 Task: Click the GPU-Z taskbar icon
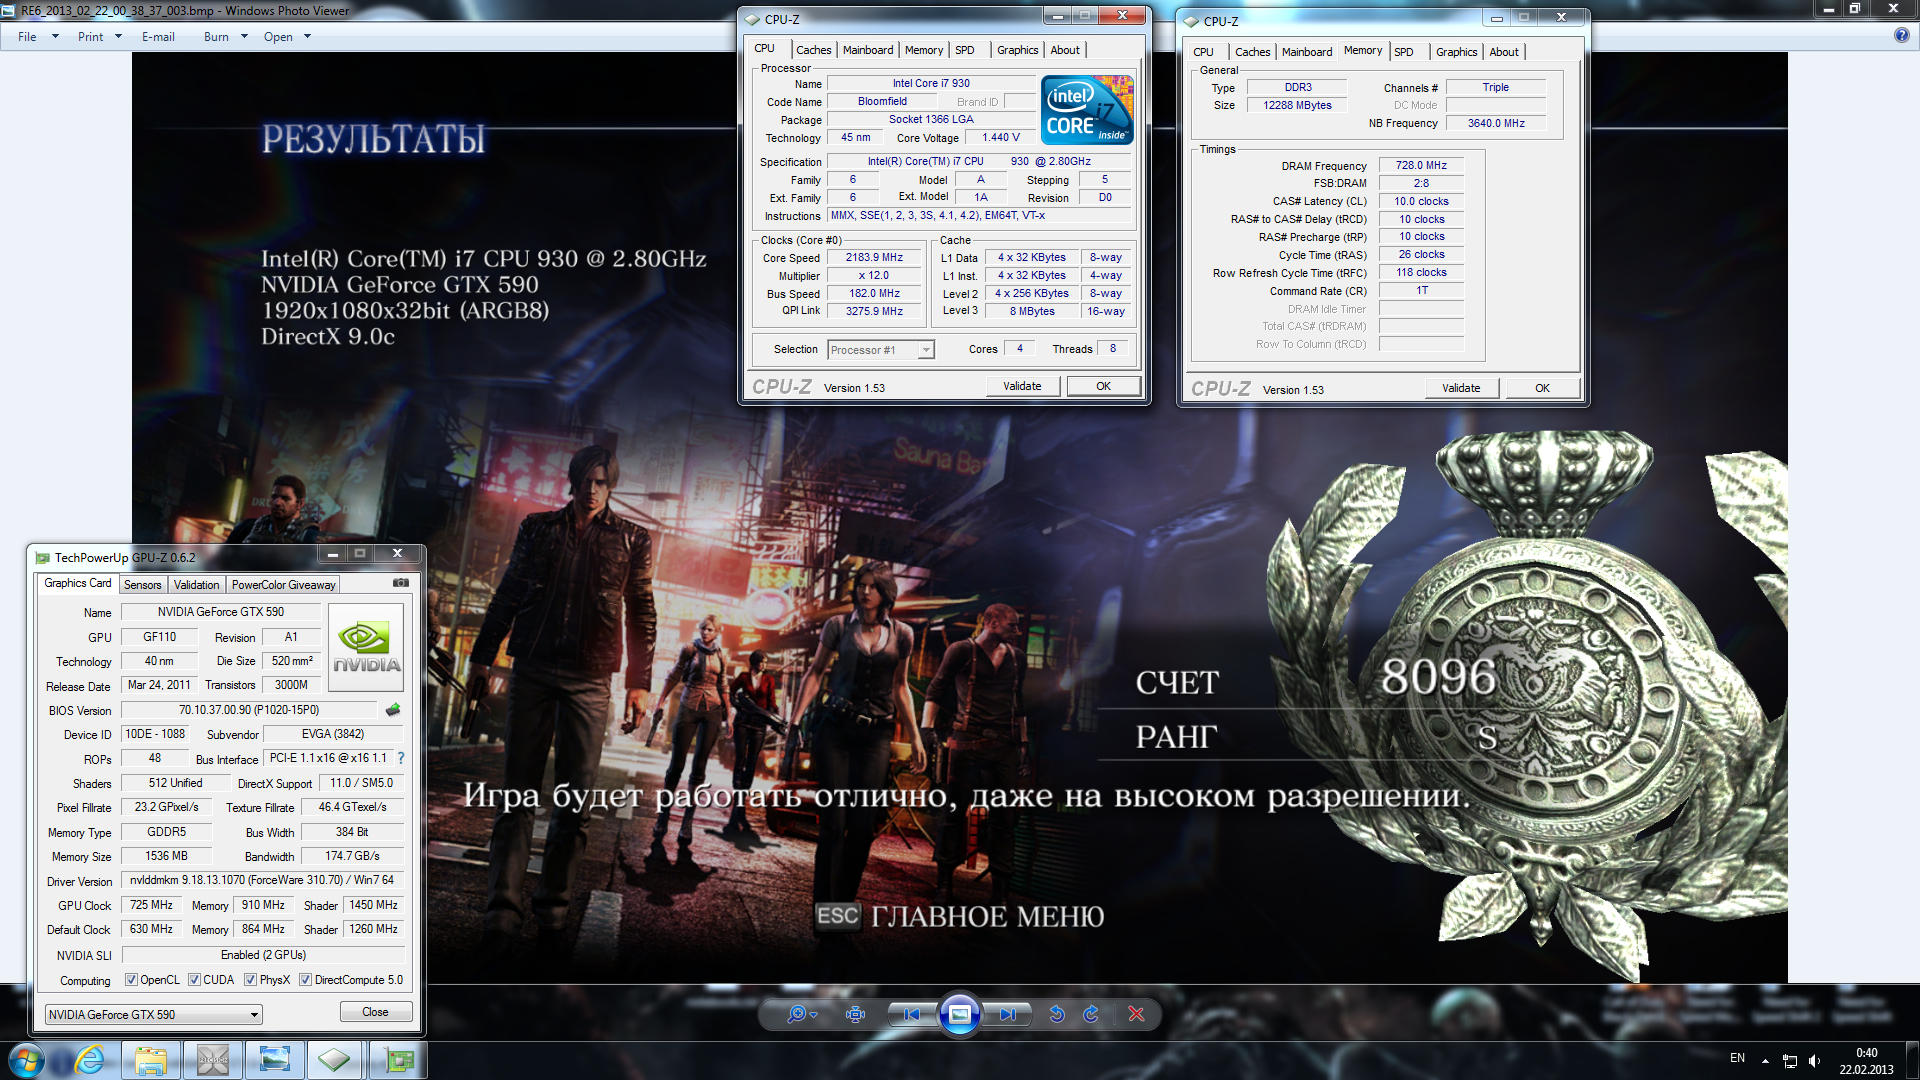coord(399,1060)
